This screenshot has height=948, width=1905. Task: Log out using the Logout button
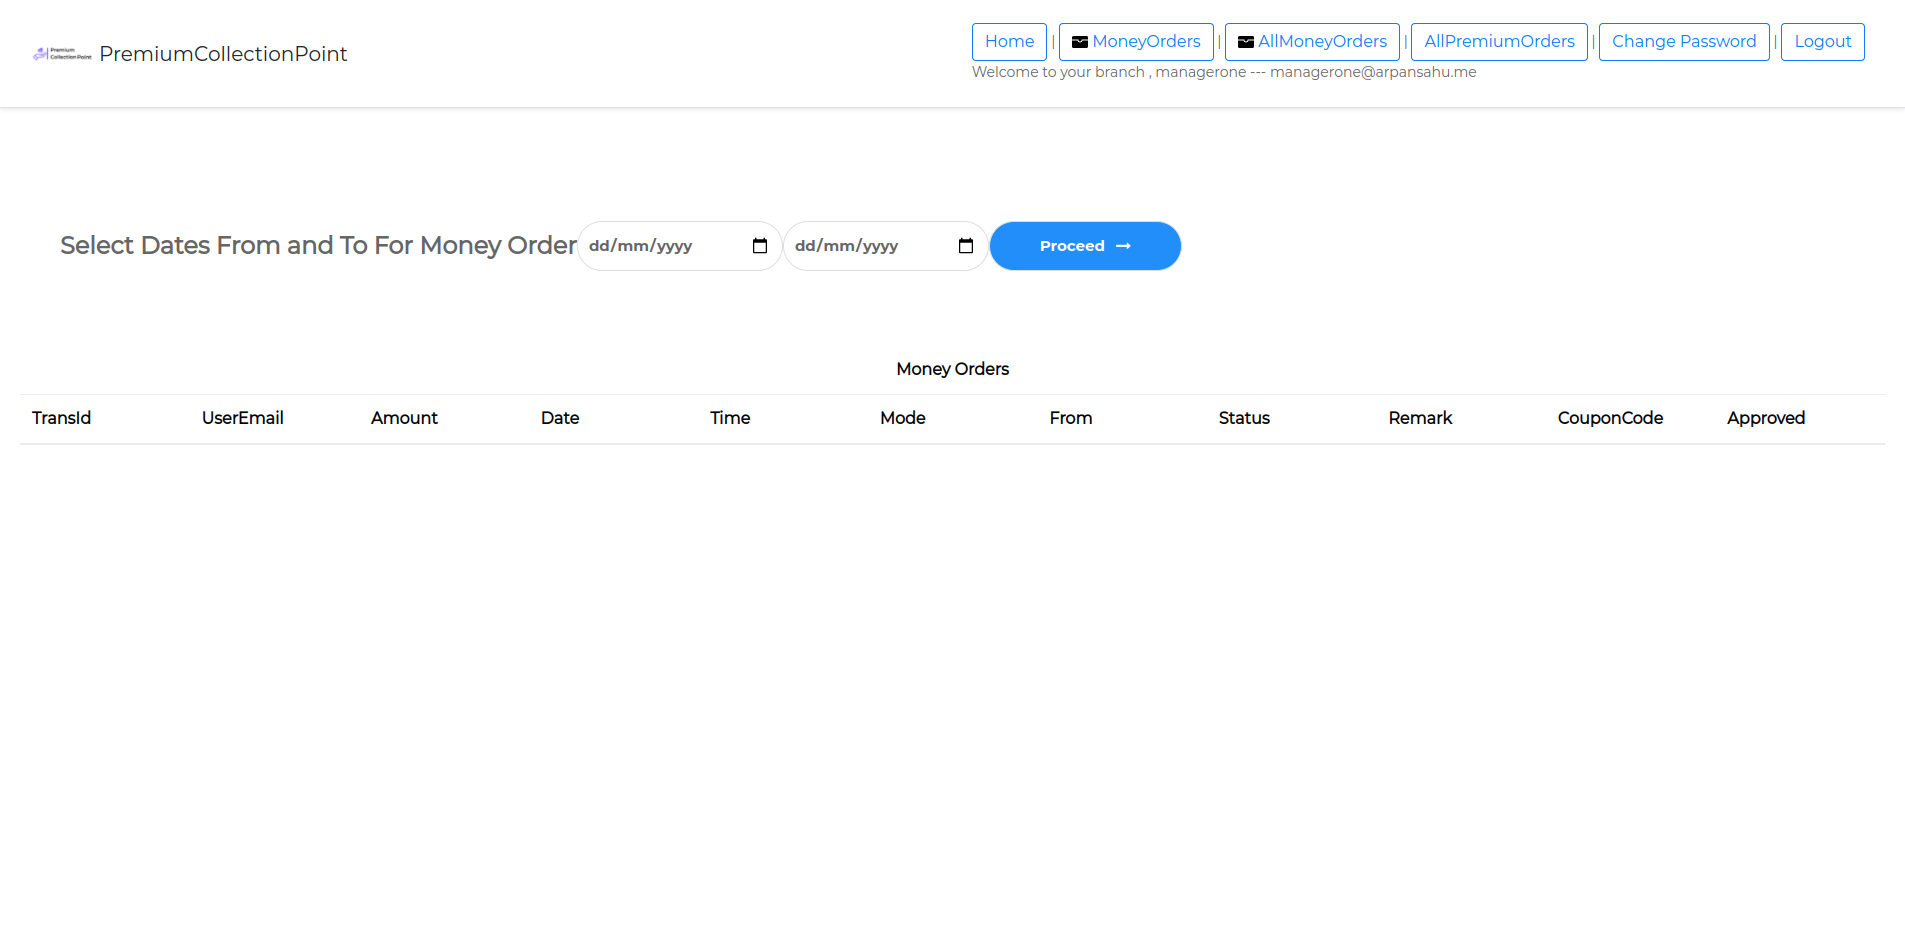(x=1822, y=42)
